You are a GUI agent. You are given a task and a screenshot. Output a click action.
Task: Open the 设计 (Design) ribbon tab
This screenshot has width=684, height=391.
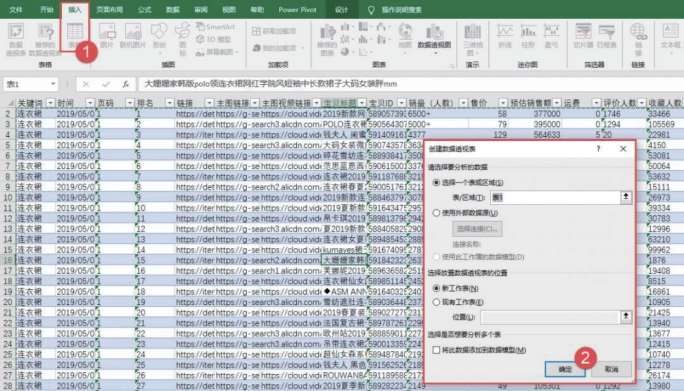pyautogui.click(x=342, y=10)
